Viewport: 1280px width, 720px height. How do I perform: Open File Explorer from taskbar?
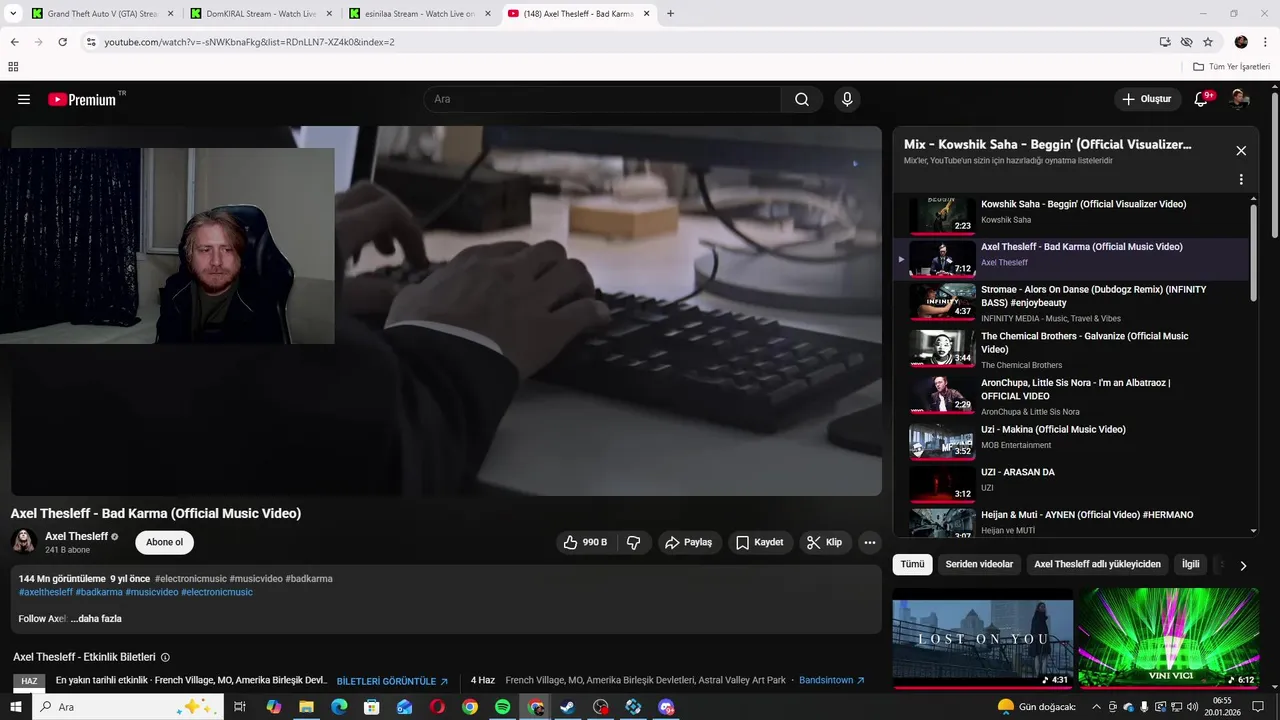306,707
